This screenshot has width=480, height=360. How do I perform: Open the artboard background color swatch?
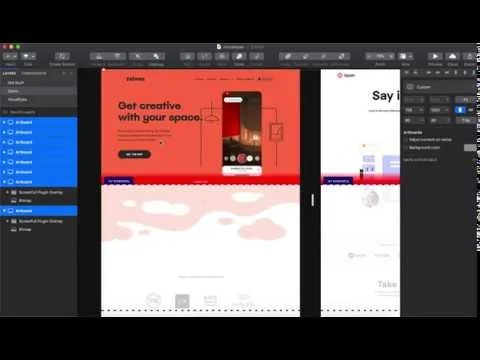click(x=470, y=148)
